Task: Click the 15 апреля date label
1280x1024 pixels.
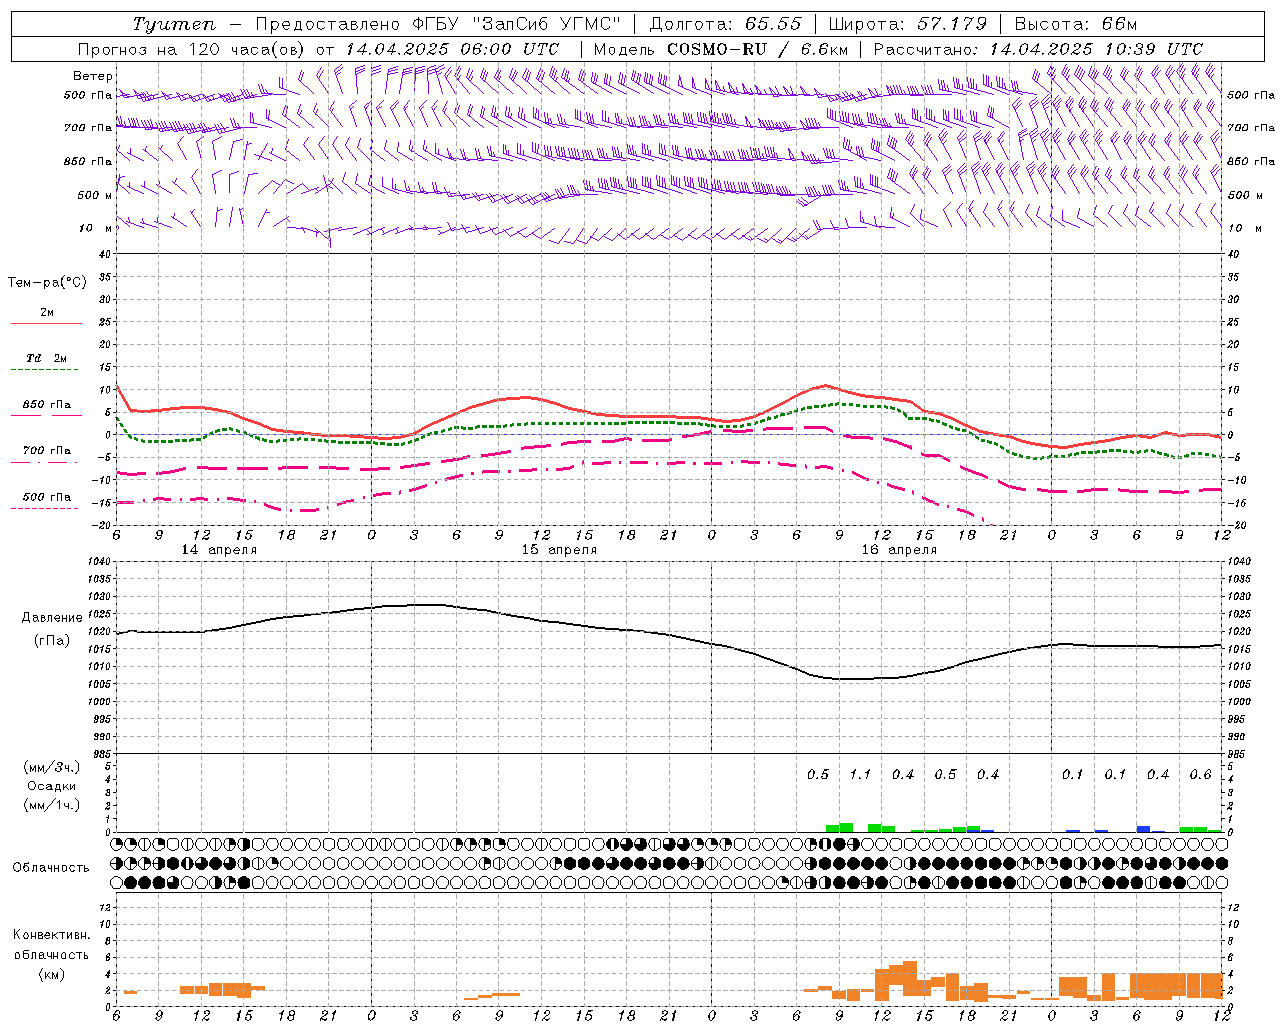Action: (x=559, y=550)
